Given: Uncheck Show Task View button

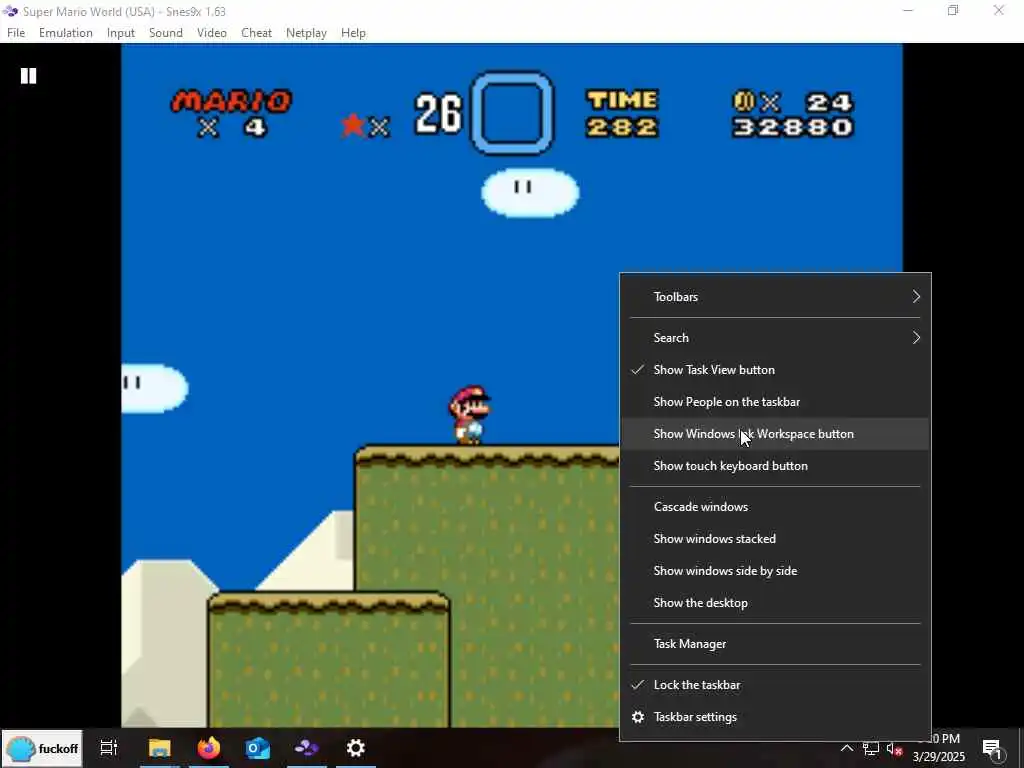Looking at the screenshot, I should click(x=775, y=370).
